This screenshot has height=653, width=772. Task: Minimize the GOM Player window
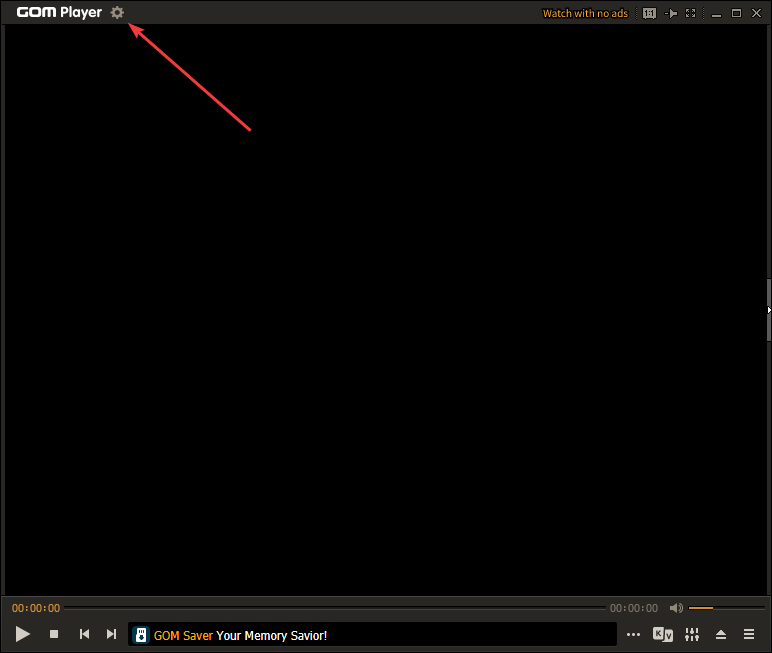[x=716, y=14]
